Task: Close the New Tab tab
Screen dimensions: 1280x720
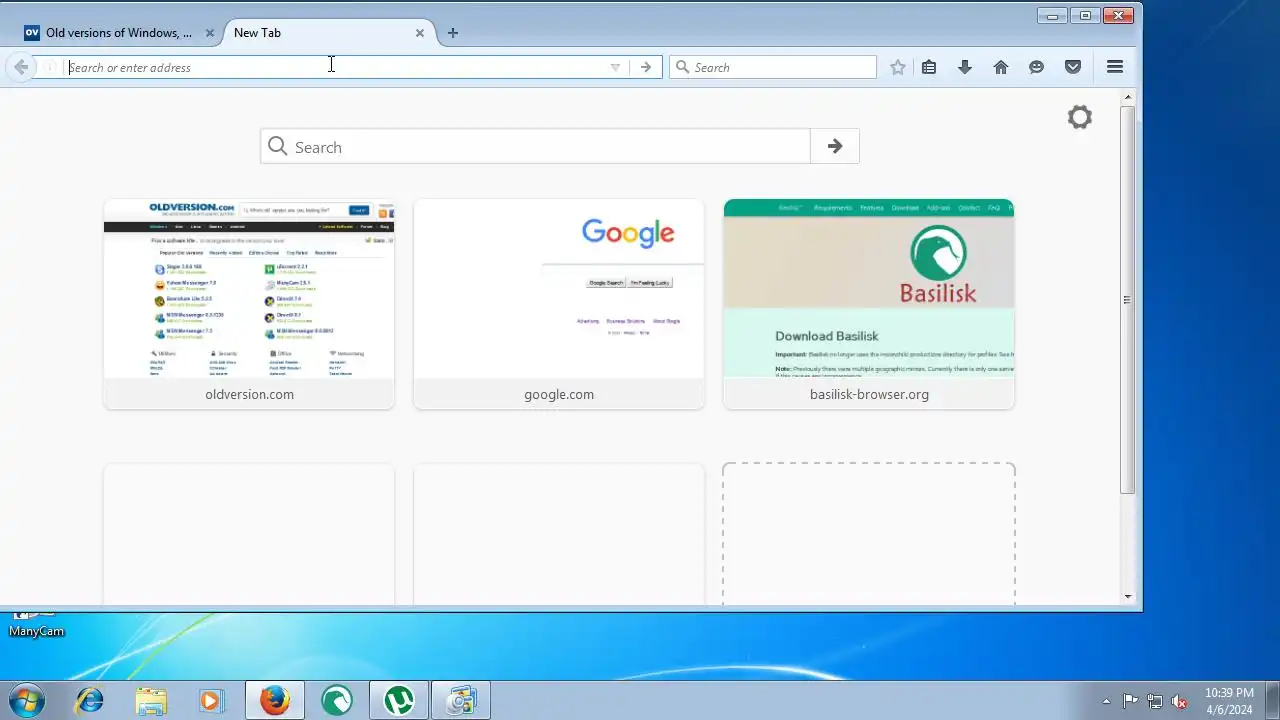Action: click(x=420, y=33)
